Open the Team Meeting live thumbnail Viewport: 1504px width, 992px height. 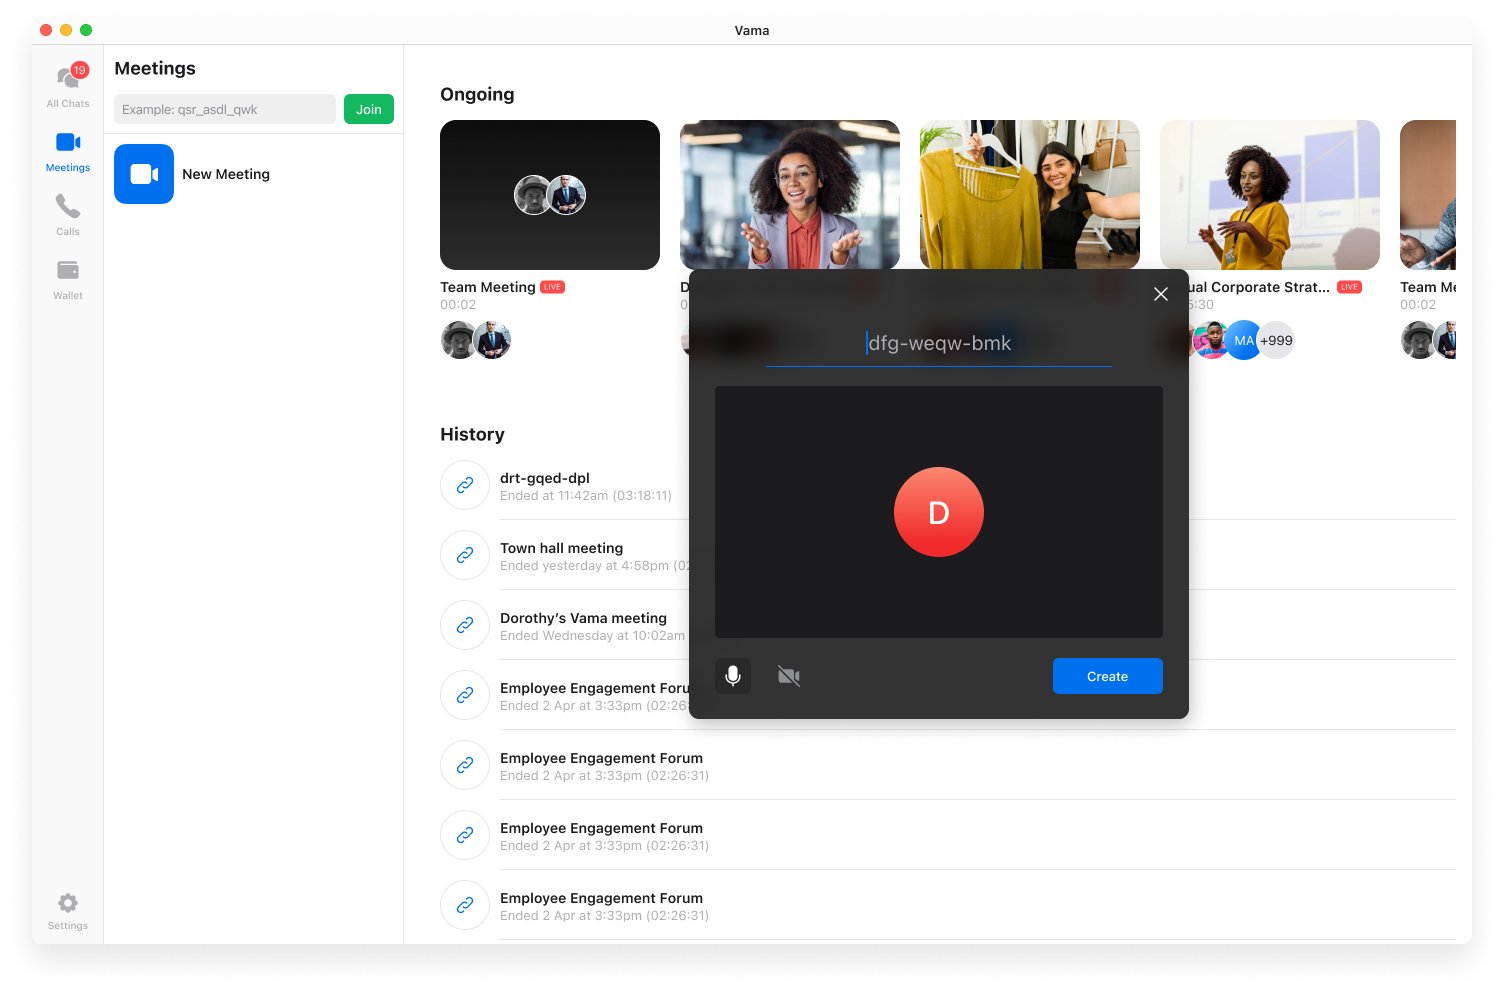550,195
